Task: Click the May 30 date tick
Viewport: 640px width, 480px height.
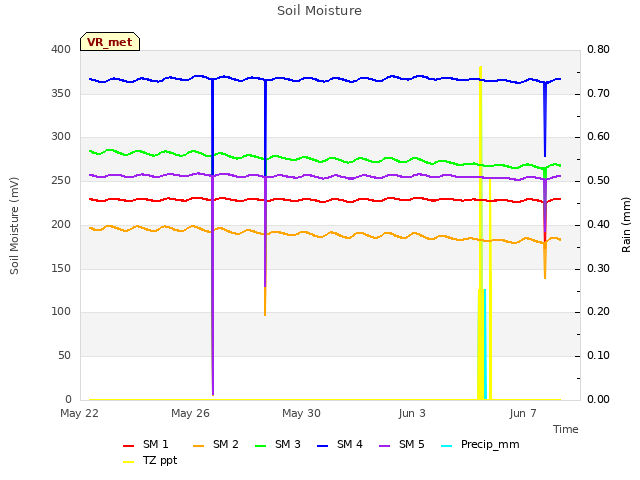Action: tap(301, 413)
